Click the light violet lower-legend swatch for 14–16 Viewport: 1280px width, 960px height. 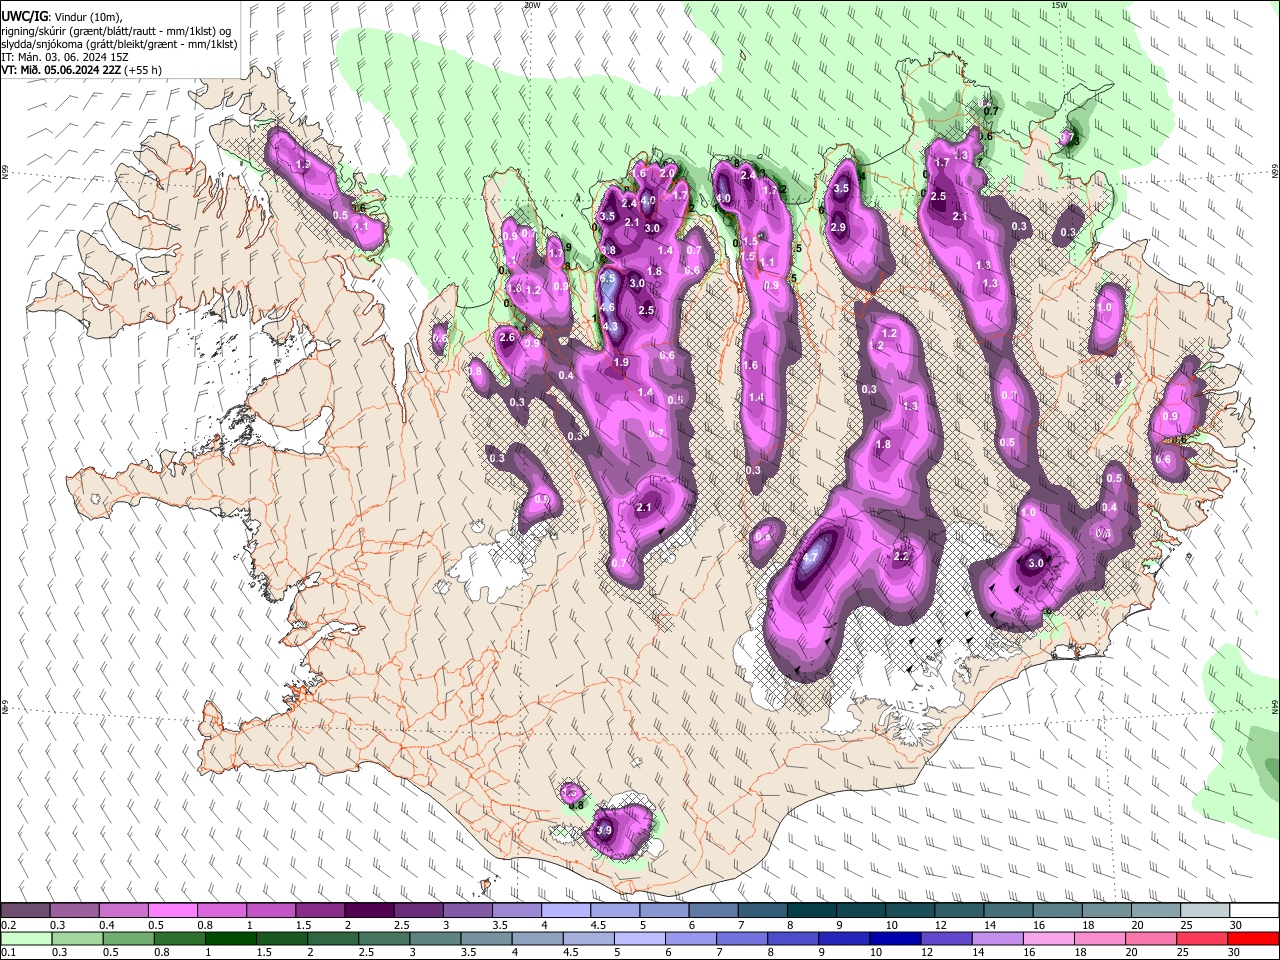[x=996, y=938]
